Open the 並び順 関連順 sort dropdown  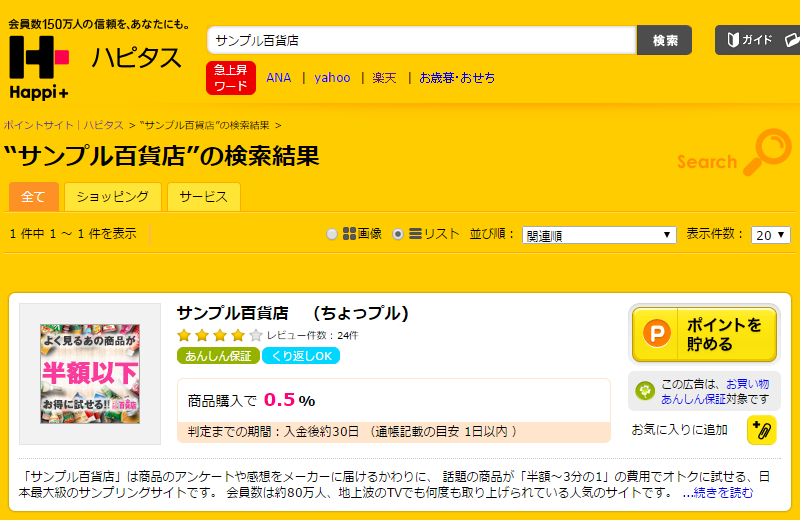[x=599, y=235]
